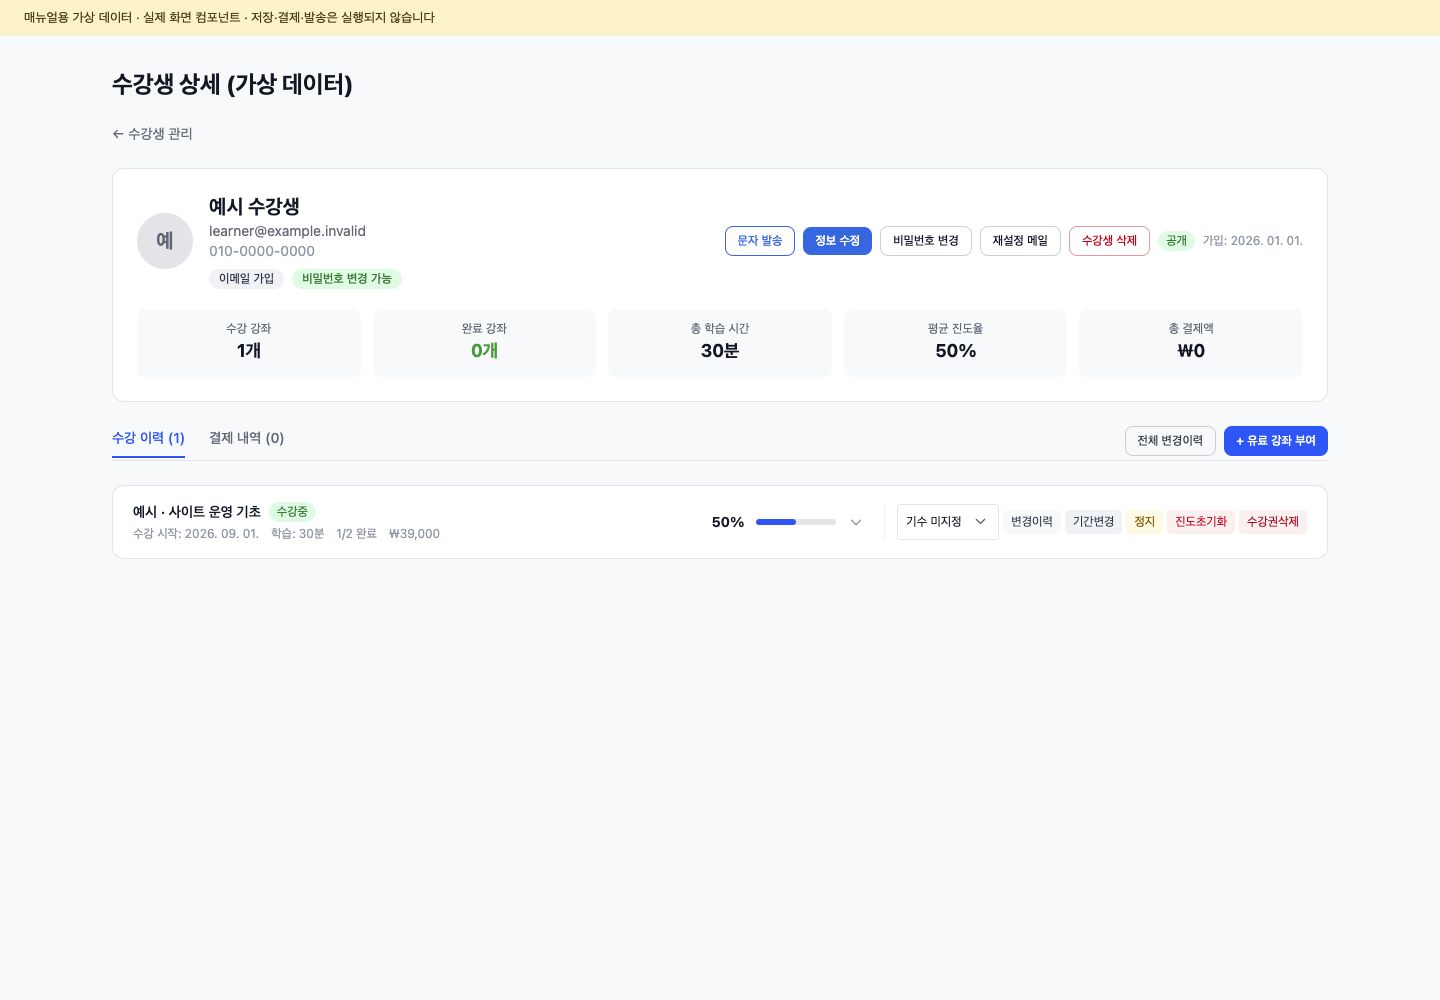This screenshot has width=1440, height=1000.
Task: Open the 비밀번호 변경 button
Action: tap(926, 241)
